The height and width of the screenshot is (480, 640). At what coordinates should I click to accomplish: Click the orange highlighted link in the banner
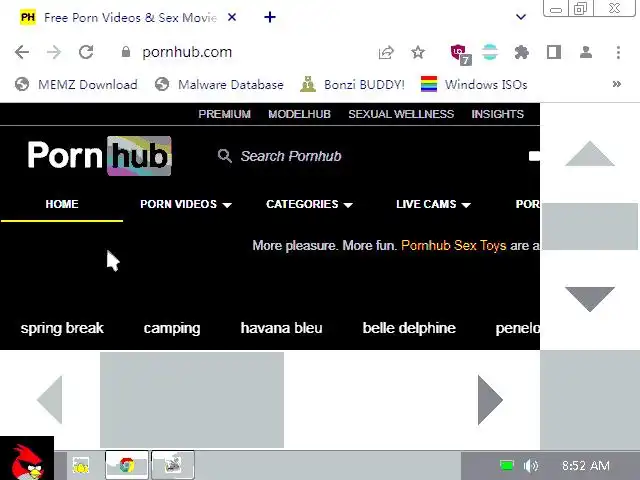click(x=453, y=245)
